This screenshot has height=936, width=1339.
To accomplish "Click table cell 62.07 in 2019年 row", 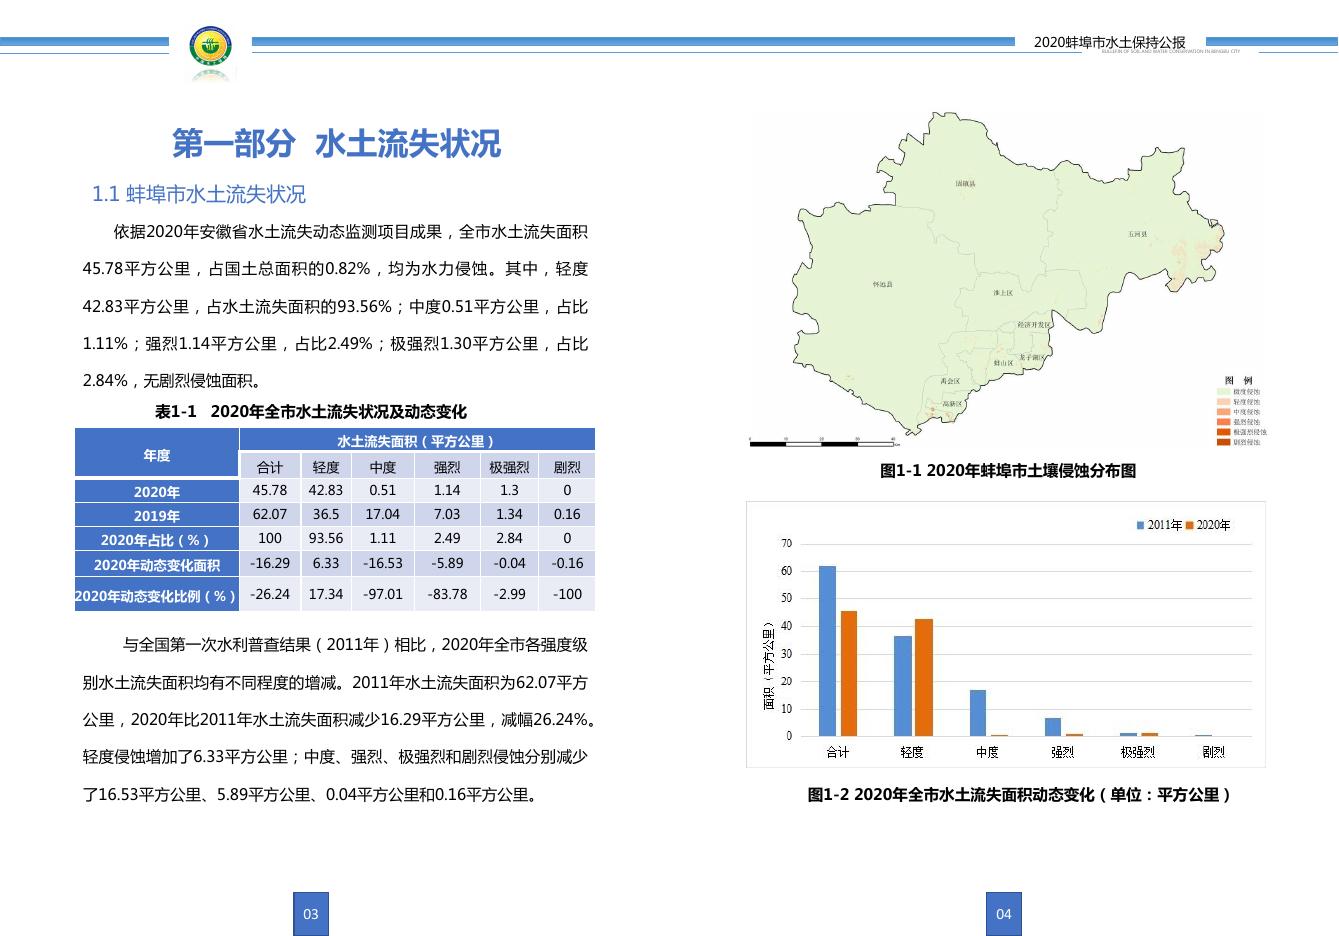I will 270,514.
